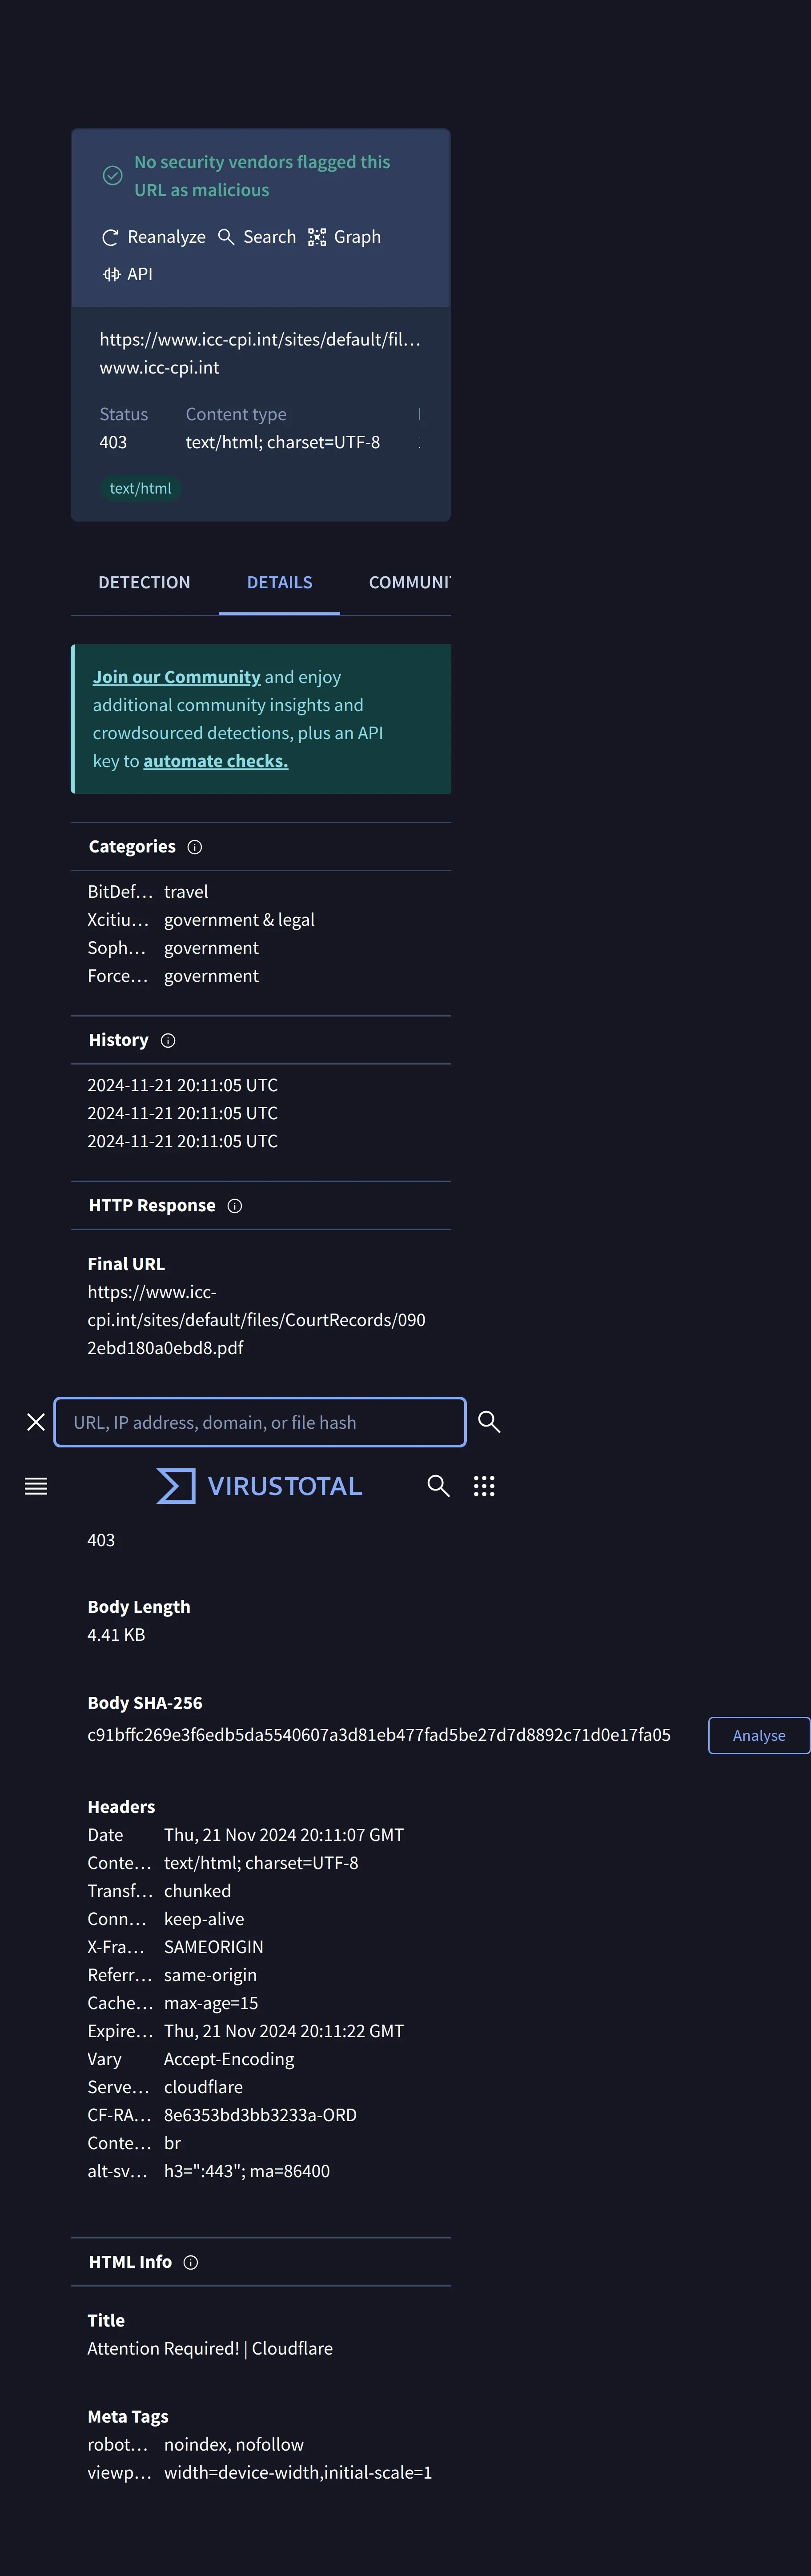Open HTML Info info icon
Screen dimensions: 811x2576
191,2262
